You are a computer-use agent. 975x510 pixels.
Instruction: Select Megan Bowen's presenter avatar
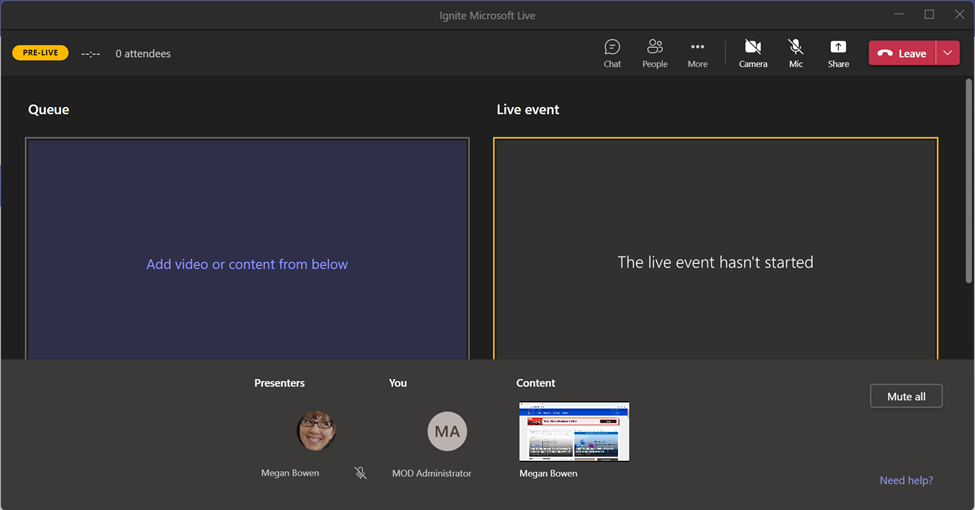[x=316, y=431]
